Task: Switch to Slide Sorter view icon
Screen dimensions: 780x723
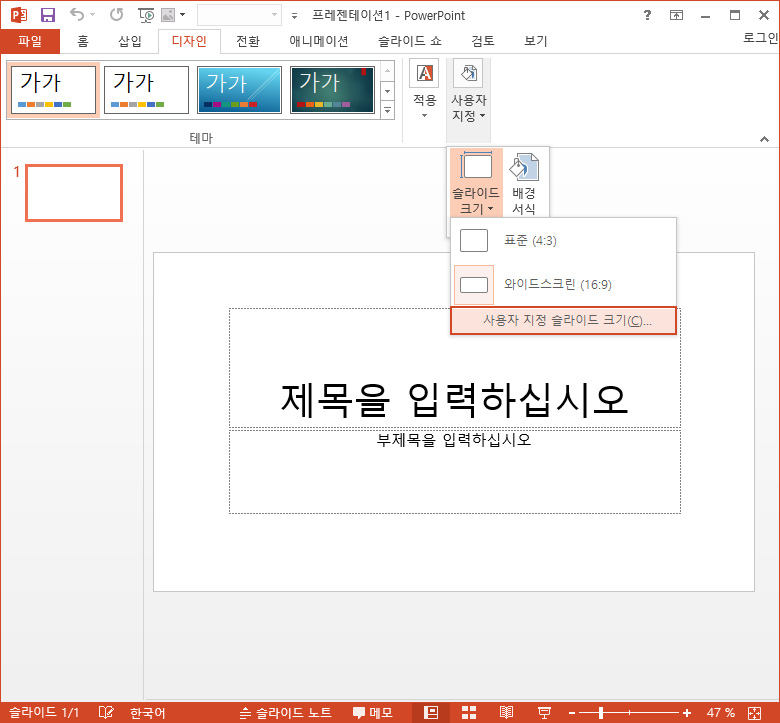Action: coord(469,713)
